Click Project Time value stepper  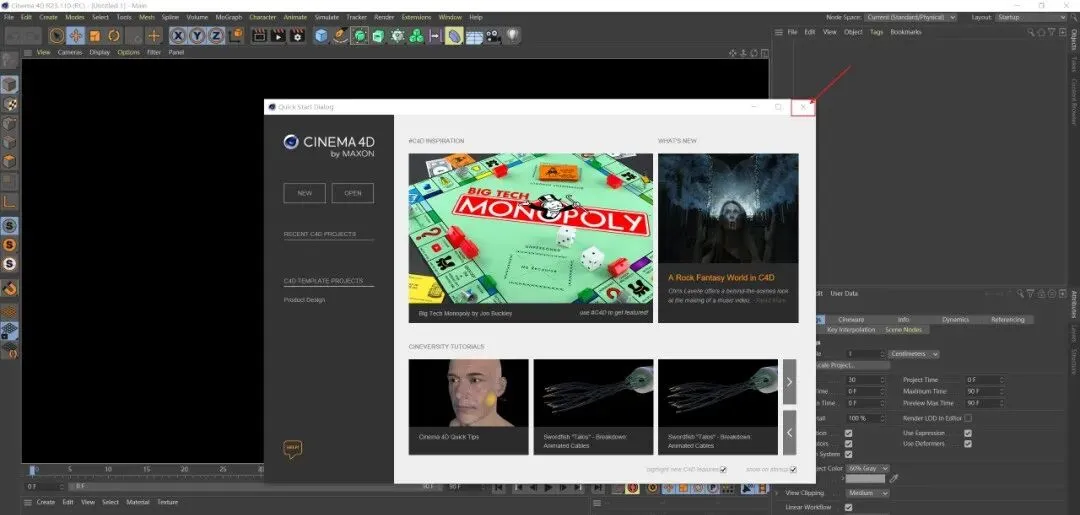1001,379
